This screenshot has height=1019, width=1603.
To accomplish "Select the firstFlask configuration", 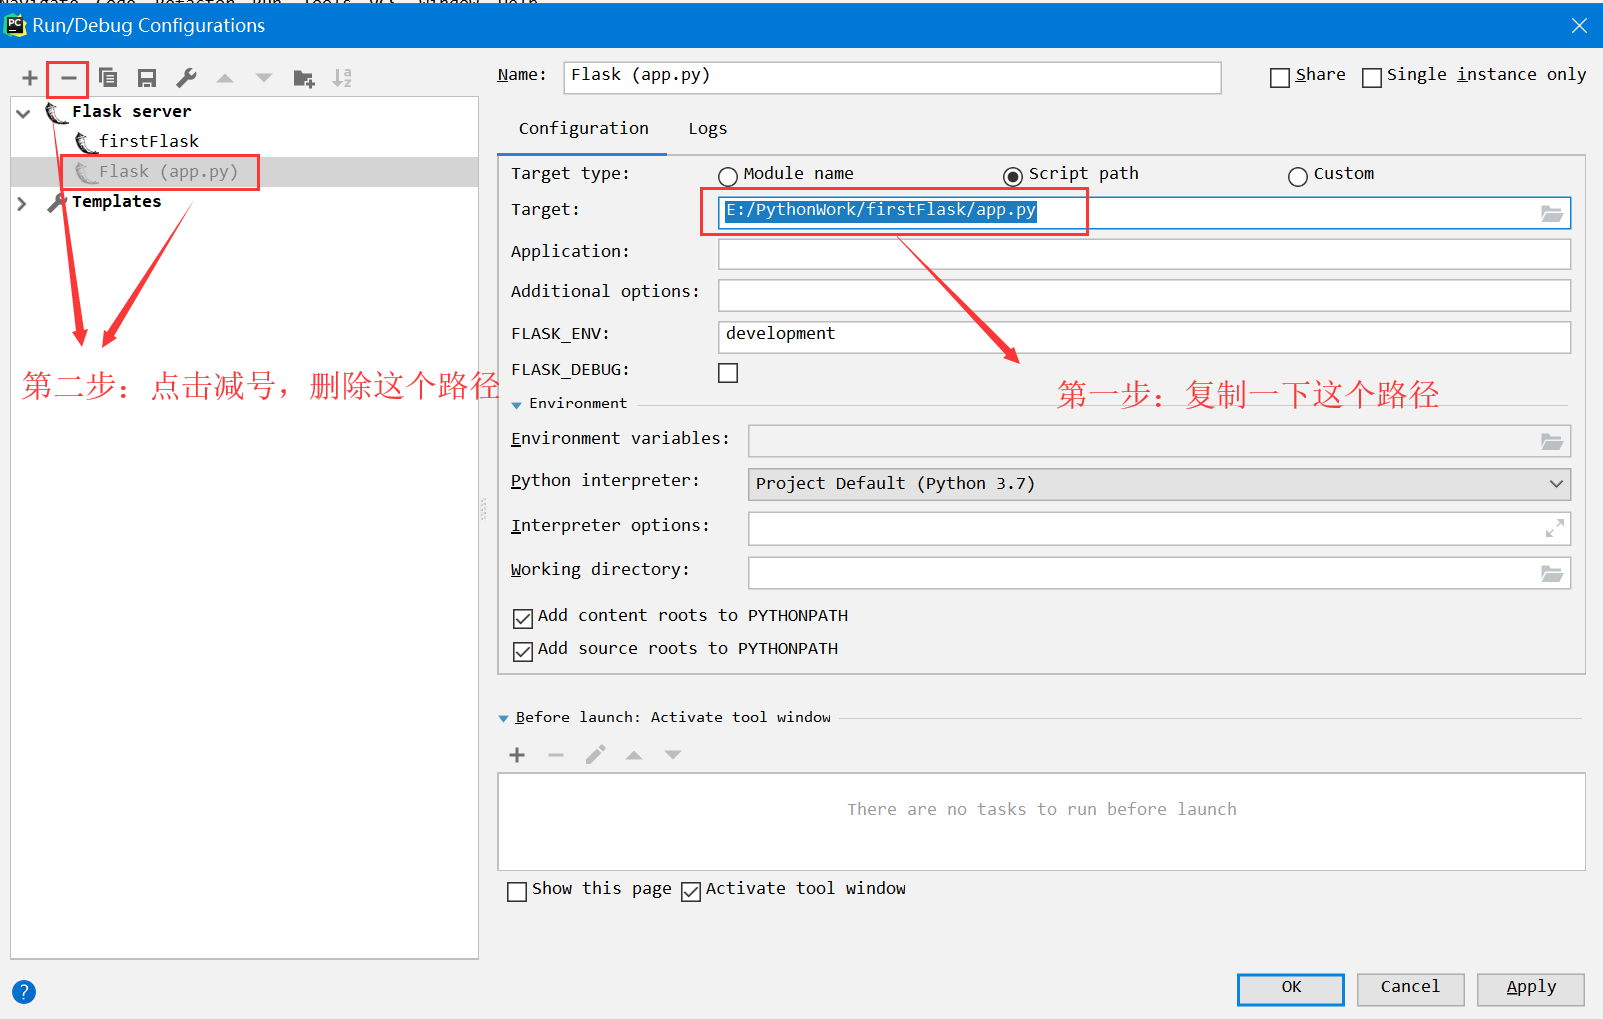I will (x=148, y=141).
